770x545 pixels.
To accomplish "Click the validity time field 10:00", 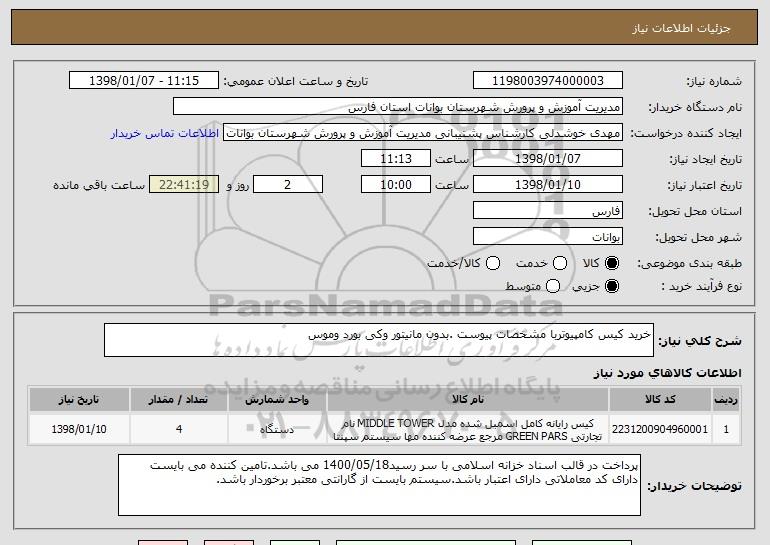I will (x=396, y=185).
